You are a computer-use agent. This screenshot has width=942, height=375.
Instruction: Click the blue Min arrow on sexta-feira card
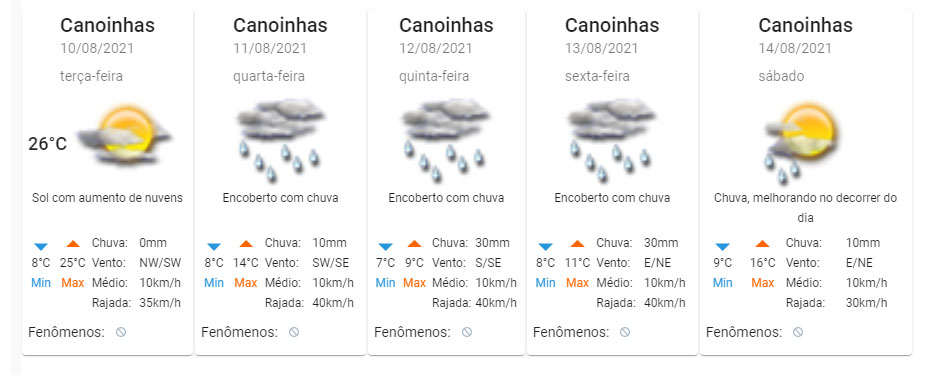coord(545,246)
